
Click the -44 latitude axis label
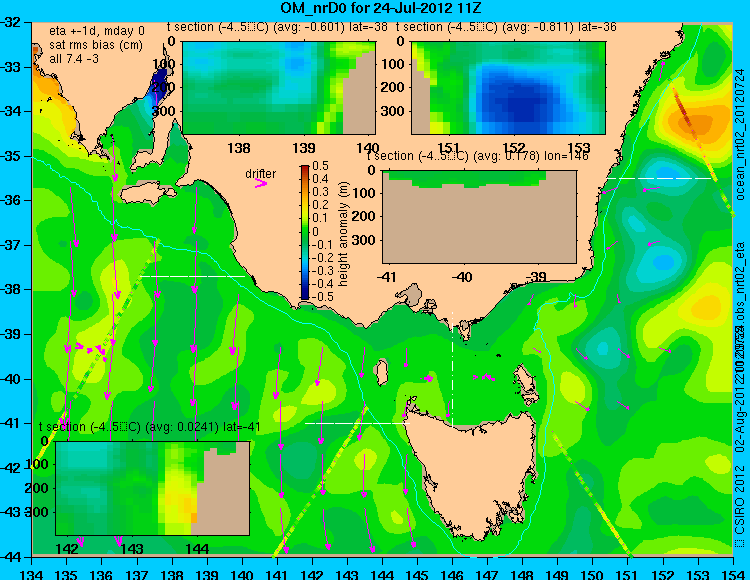[x=11, y=557]
